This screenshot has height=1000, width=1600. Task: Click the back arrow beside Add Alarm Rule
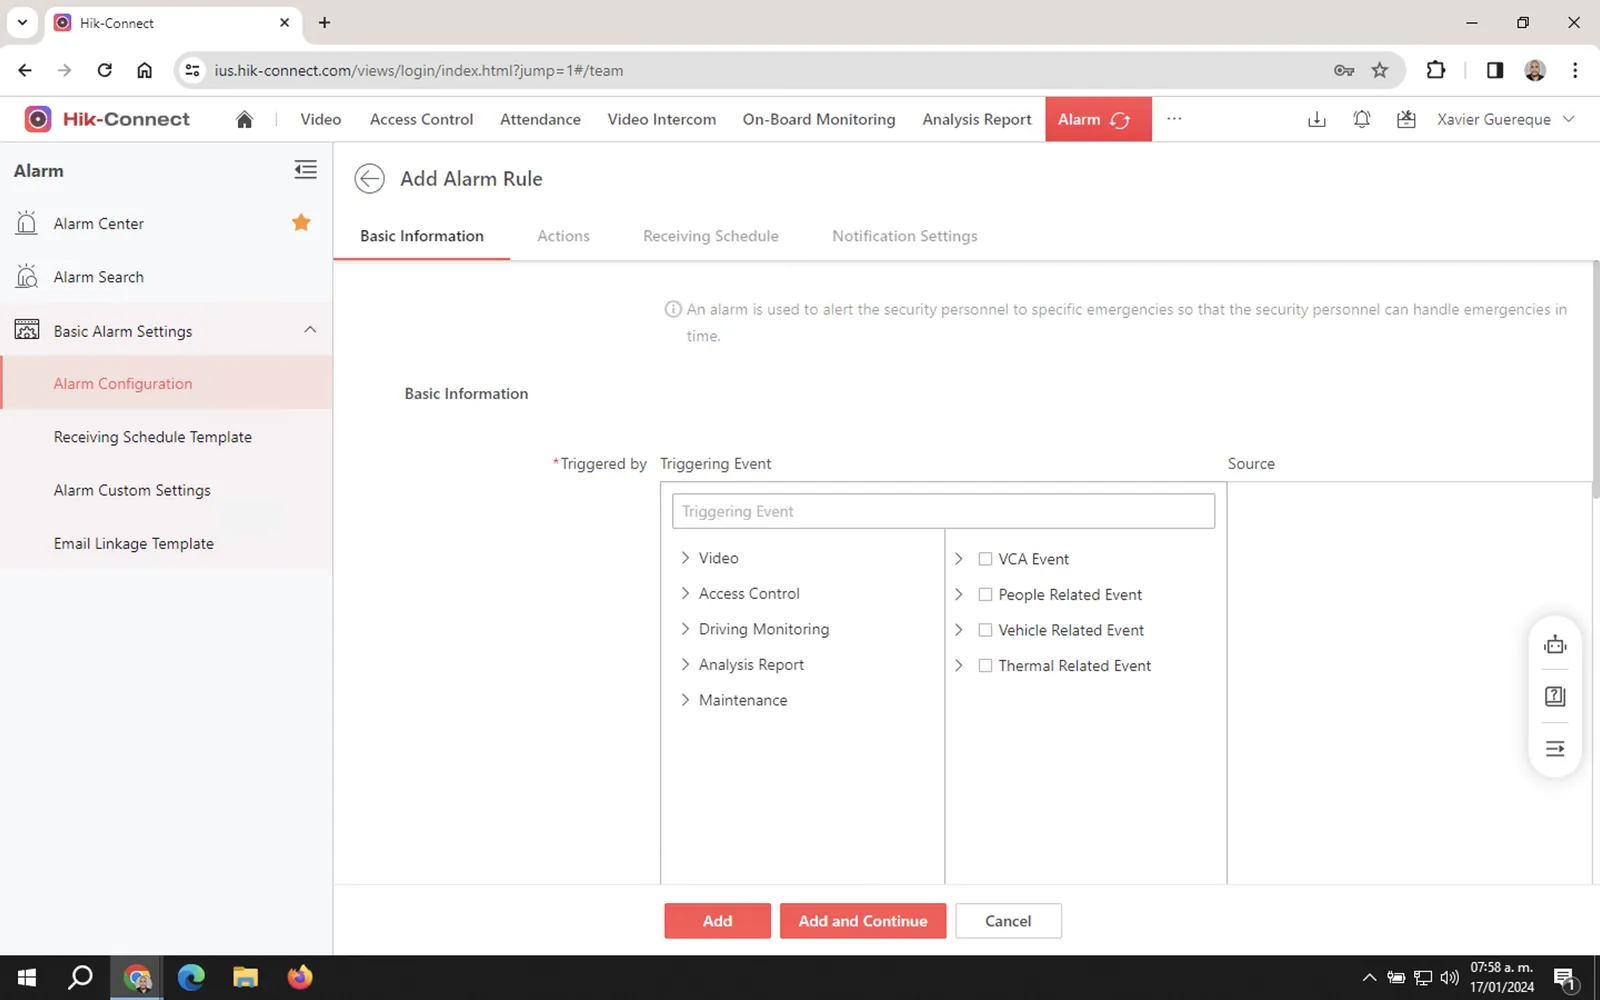[x=369, y=178]
